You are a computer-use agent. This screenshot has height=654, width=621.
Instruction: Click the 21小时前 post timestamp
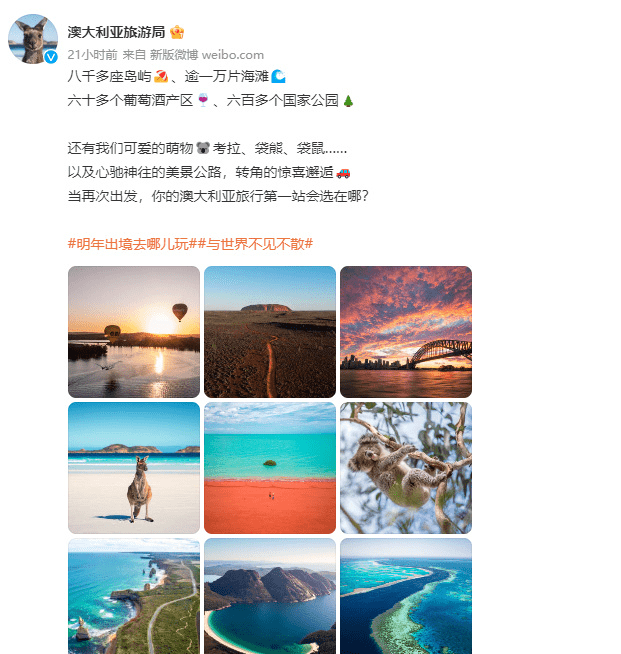coord(93,55)
